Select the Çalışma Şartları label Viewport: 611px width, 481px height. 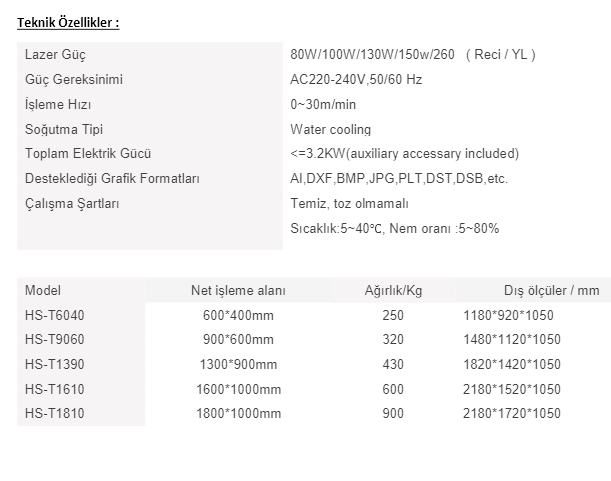coord(72,204)
